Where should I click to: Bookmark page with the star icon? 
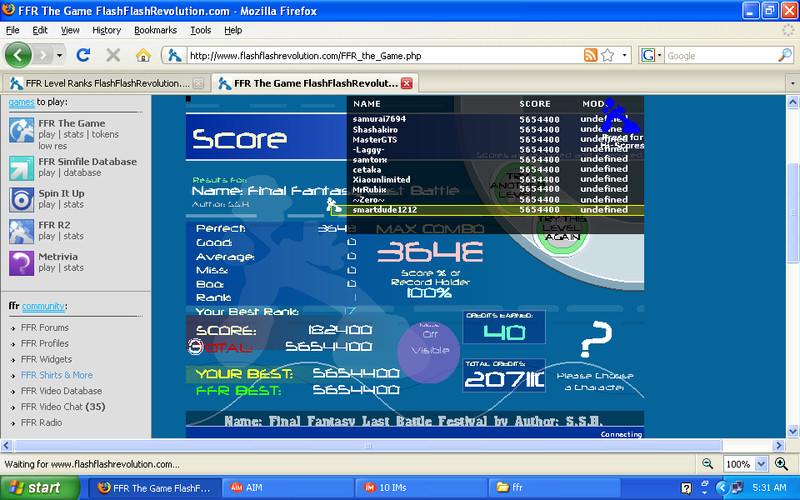coord(608,55)
